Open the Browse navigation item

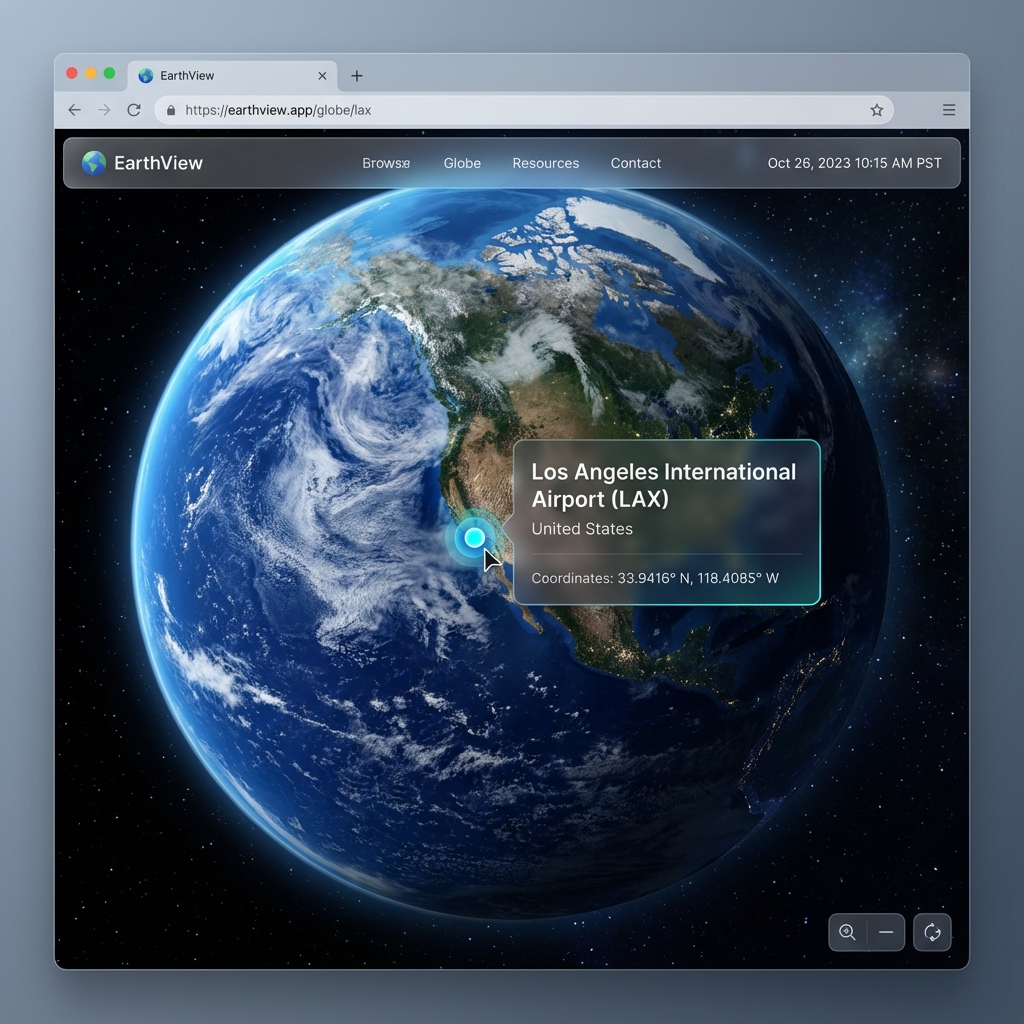point(386,163)
